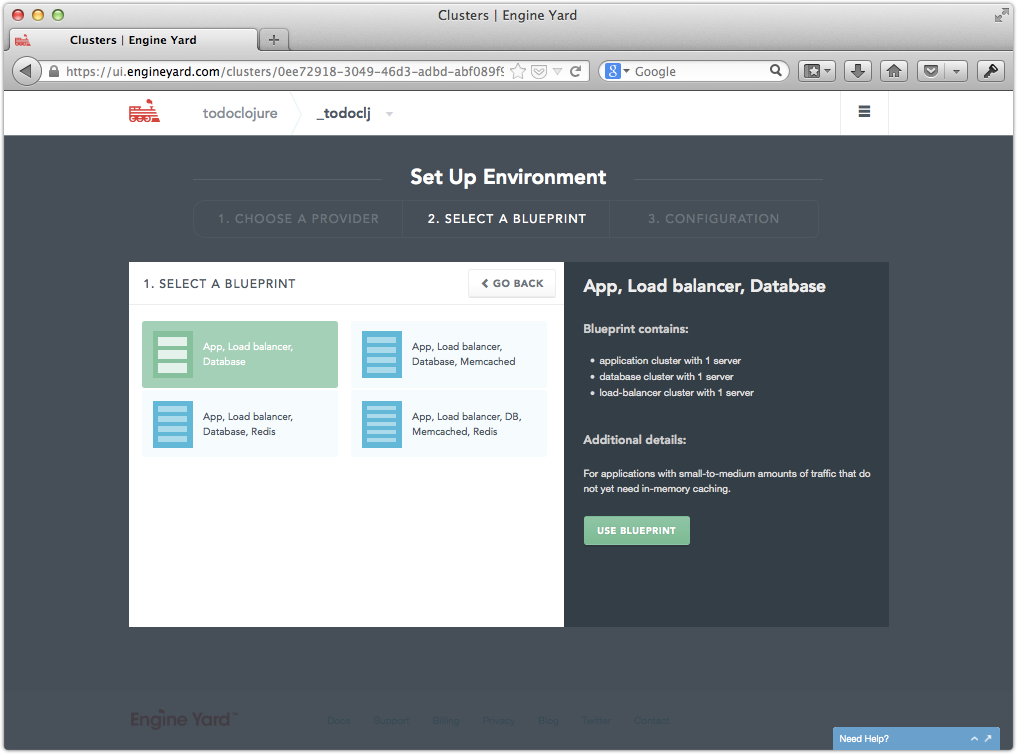The width and height of the screenshot is (1017, 754).
Task: Click the search magnifier icon
Action: (x=775, y=71)
